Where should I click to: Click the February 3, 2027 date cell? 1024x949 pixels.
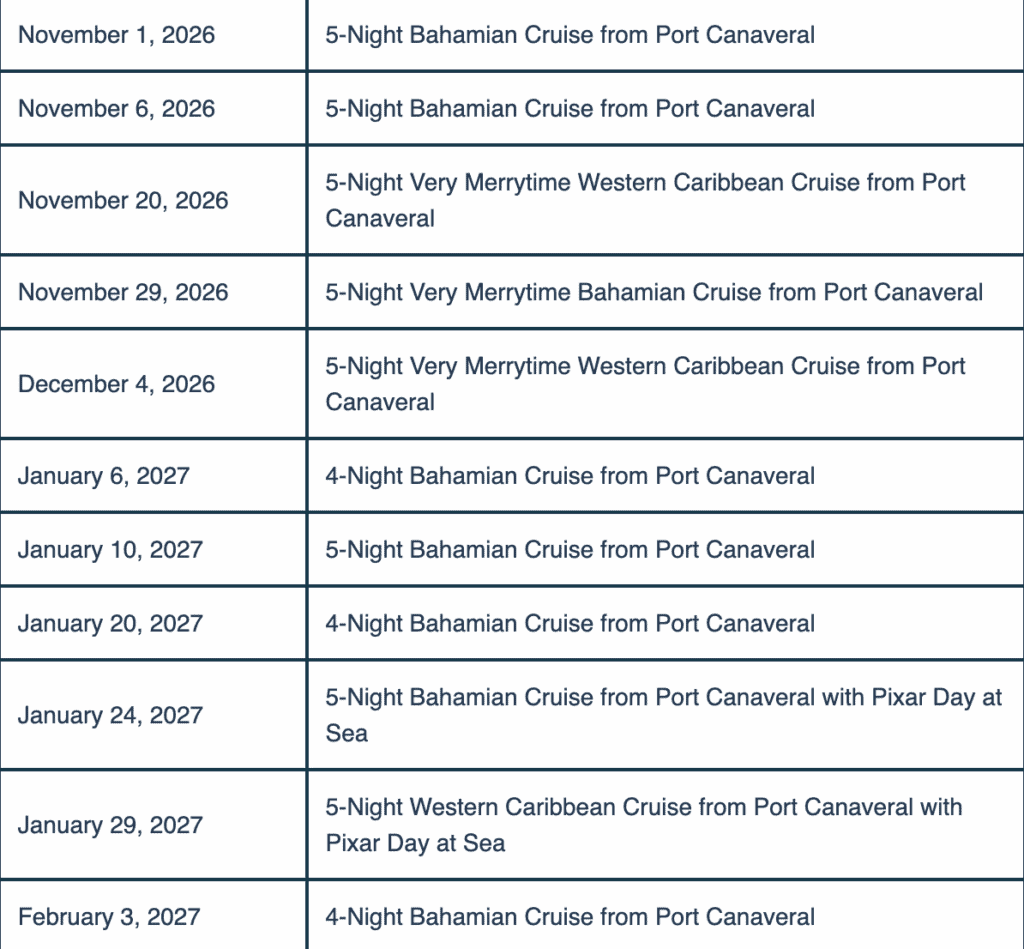click(109, 917)
